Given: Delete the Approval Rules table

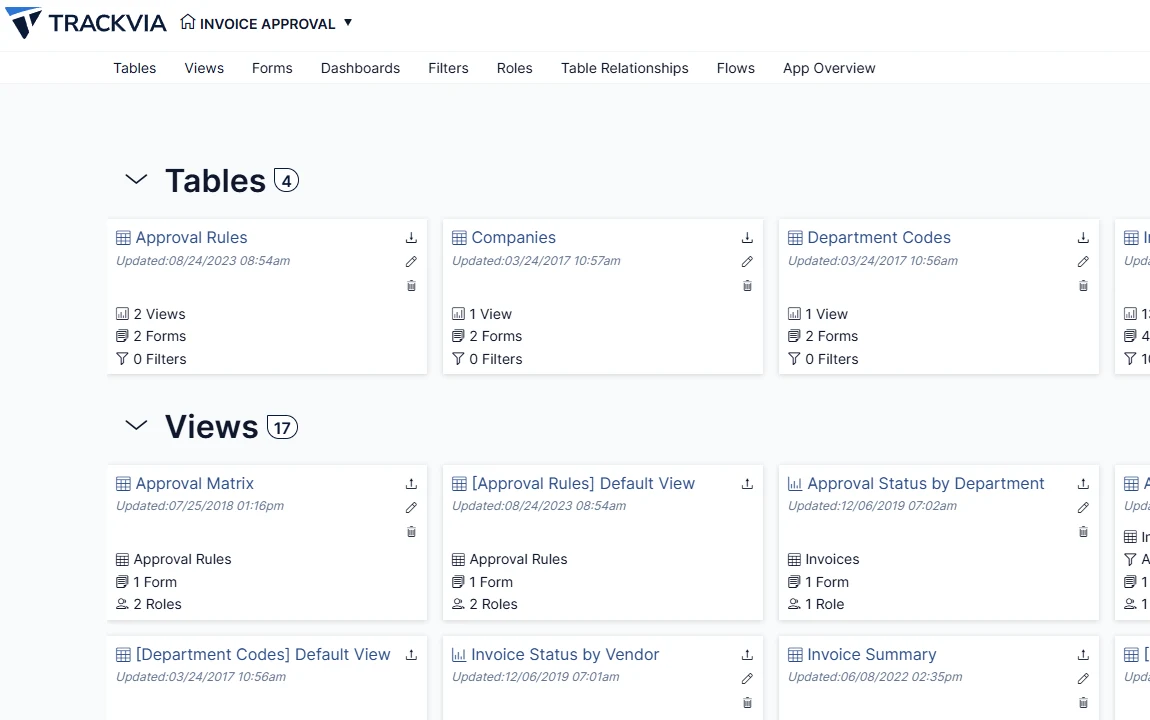Looking at the screenshot, I should click(411, 286).
